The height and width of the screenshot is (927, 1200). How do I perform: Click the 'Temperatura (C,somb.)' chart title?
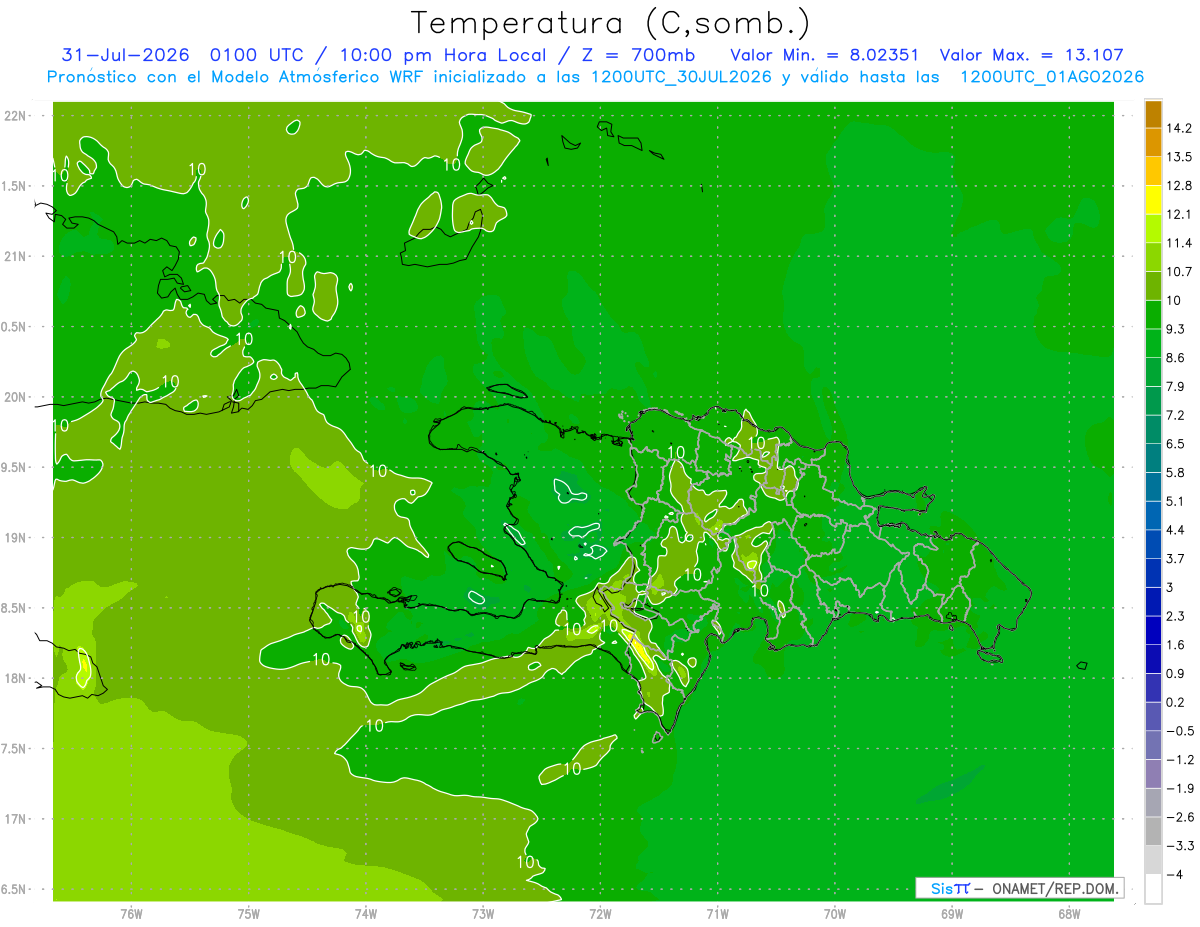(x=610, y=22)
